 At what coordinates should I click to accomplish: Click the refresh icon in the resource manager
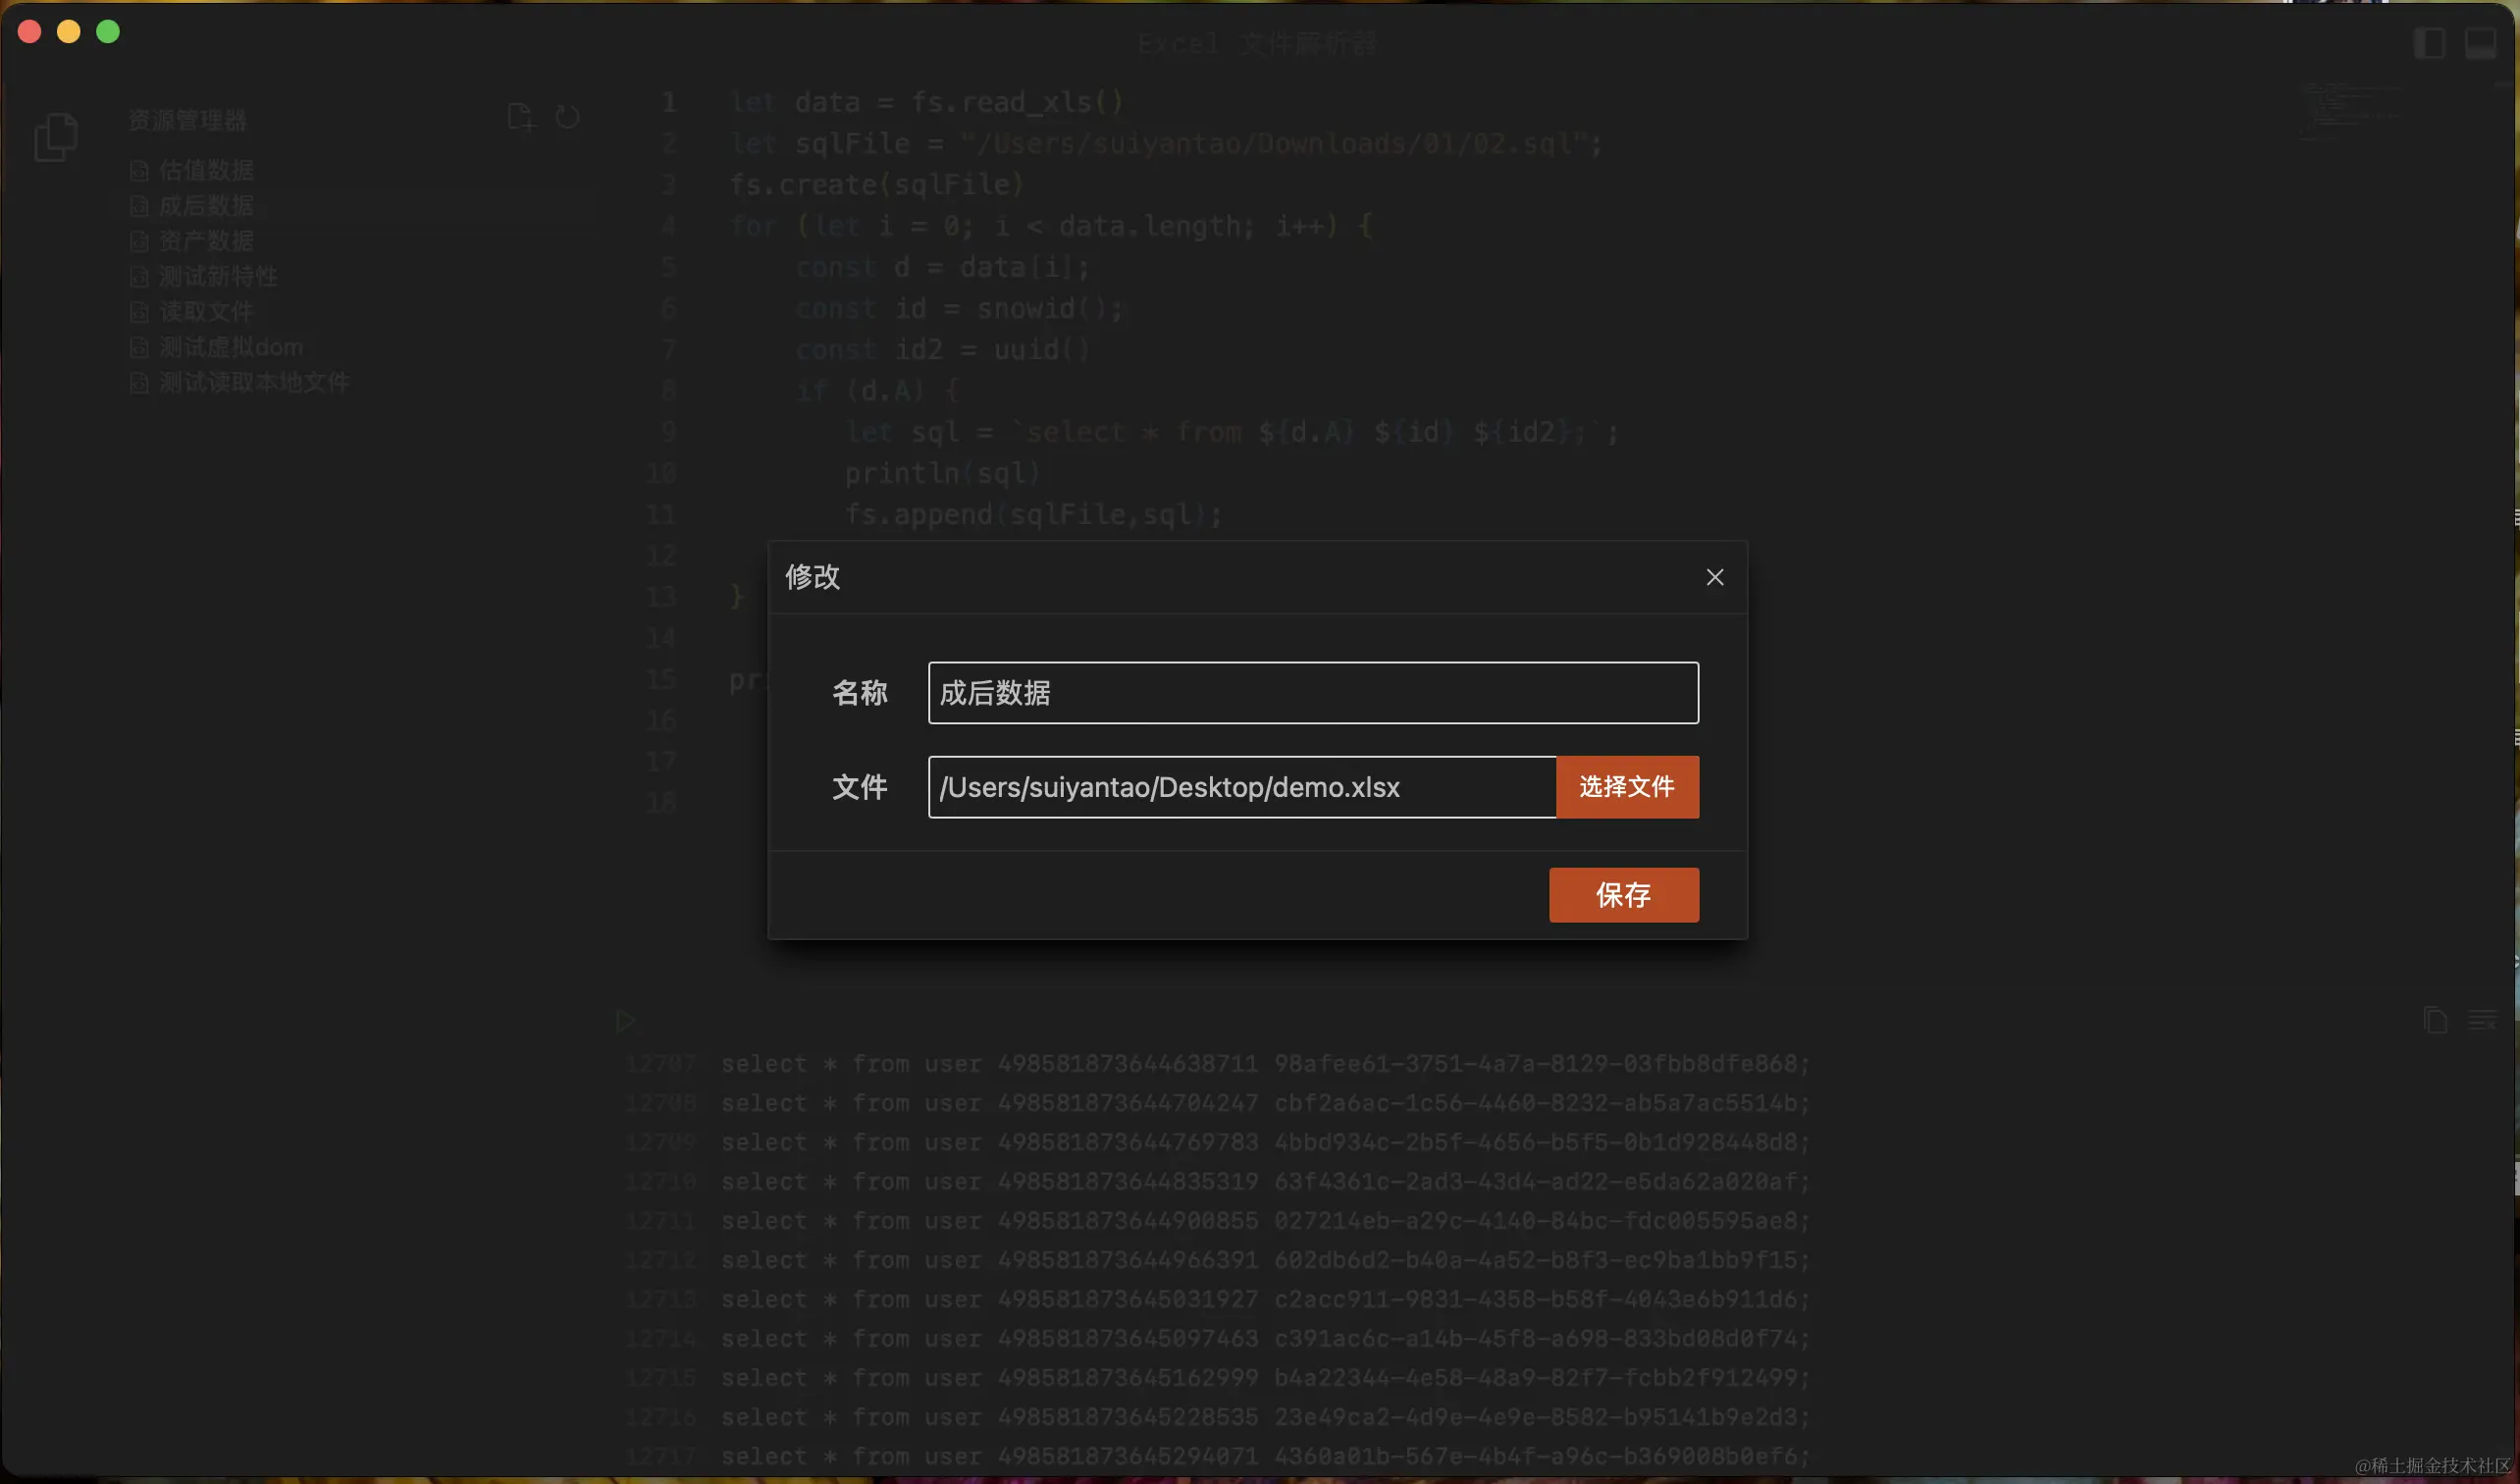[567, 117]
